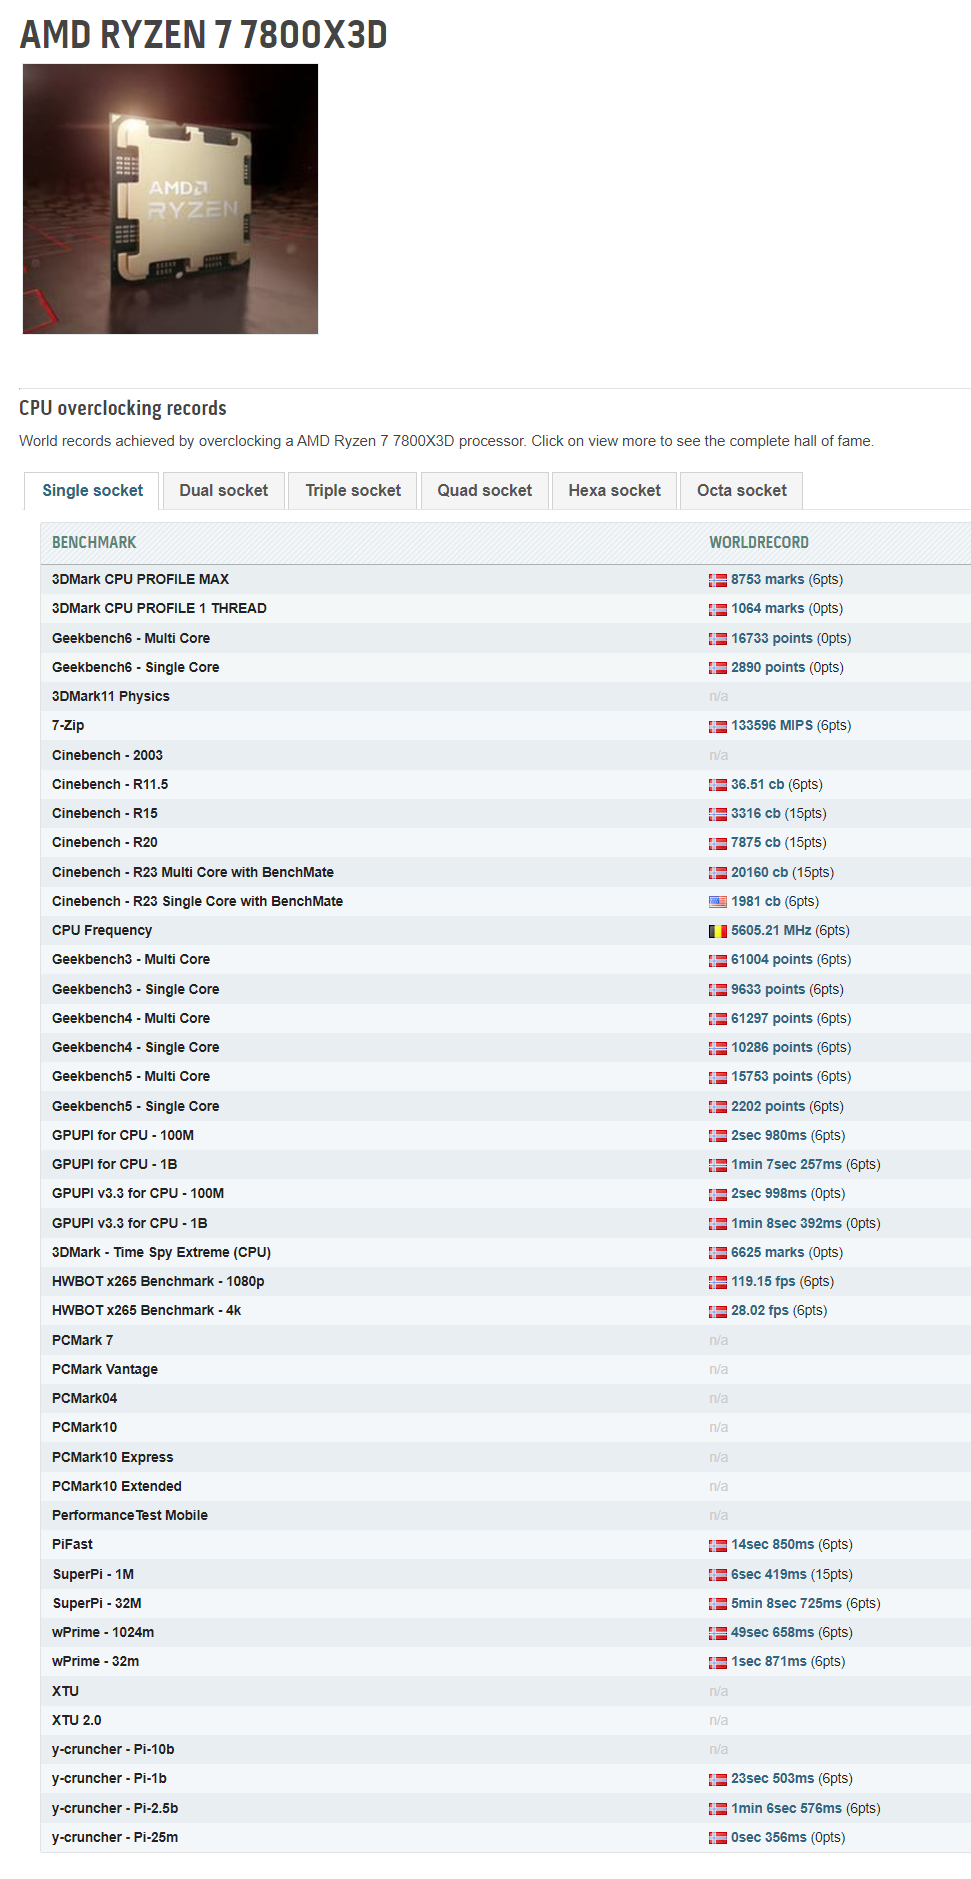The width and height of the screenshot is (971, 1879).
Task: Switch to the Dual socket tab
Action: (224, 490)
